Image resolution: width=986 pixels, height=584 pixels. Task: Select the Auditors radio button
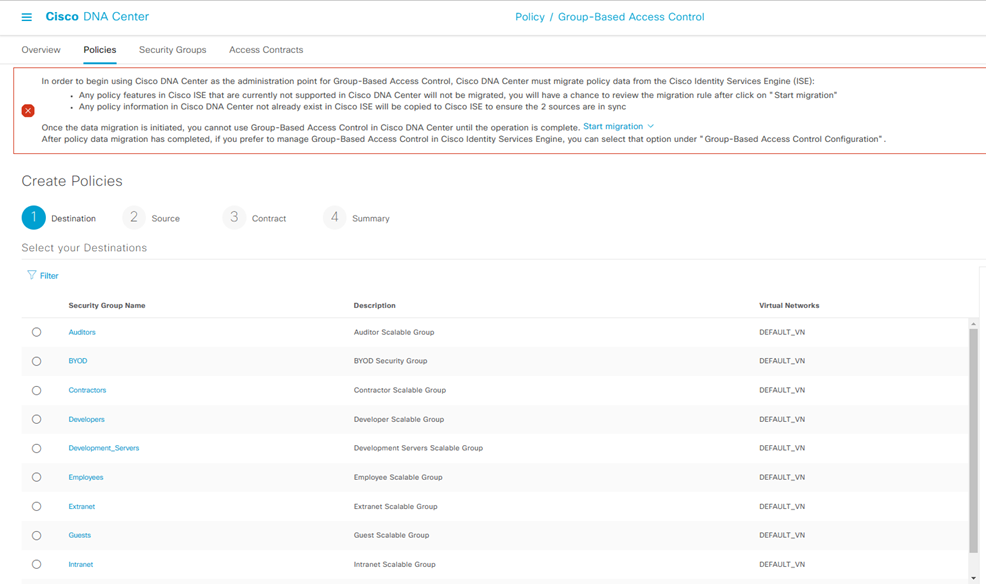(x=37, y=332)
